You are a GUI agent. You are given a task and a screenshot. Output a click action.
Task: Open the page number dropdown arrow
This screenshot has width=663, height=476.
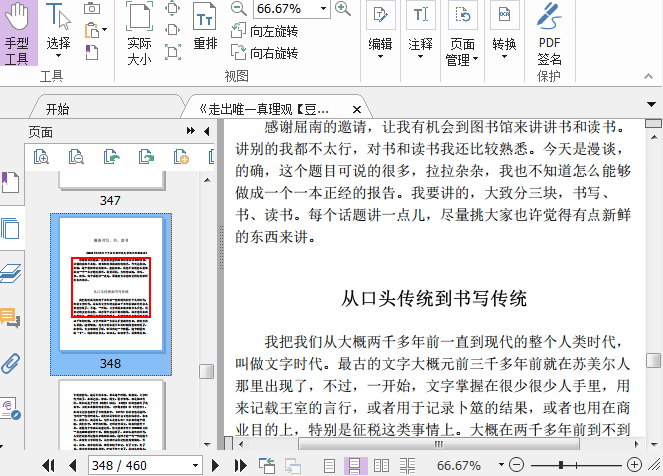(195, 465)
